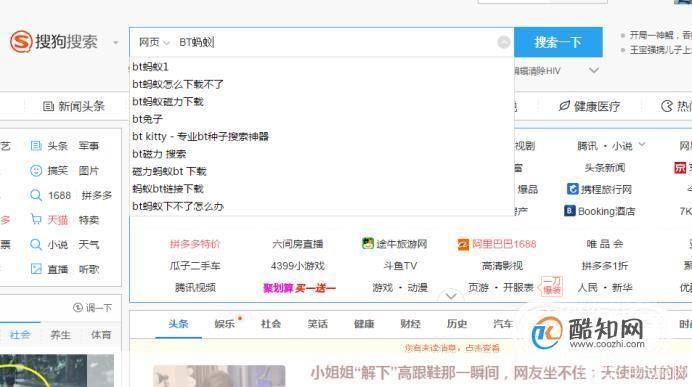This screenshot has height=387, width=692.
Task: Click the shopping cart icon beside 天猫
Action: tap(36, 219)
